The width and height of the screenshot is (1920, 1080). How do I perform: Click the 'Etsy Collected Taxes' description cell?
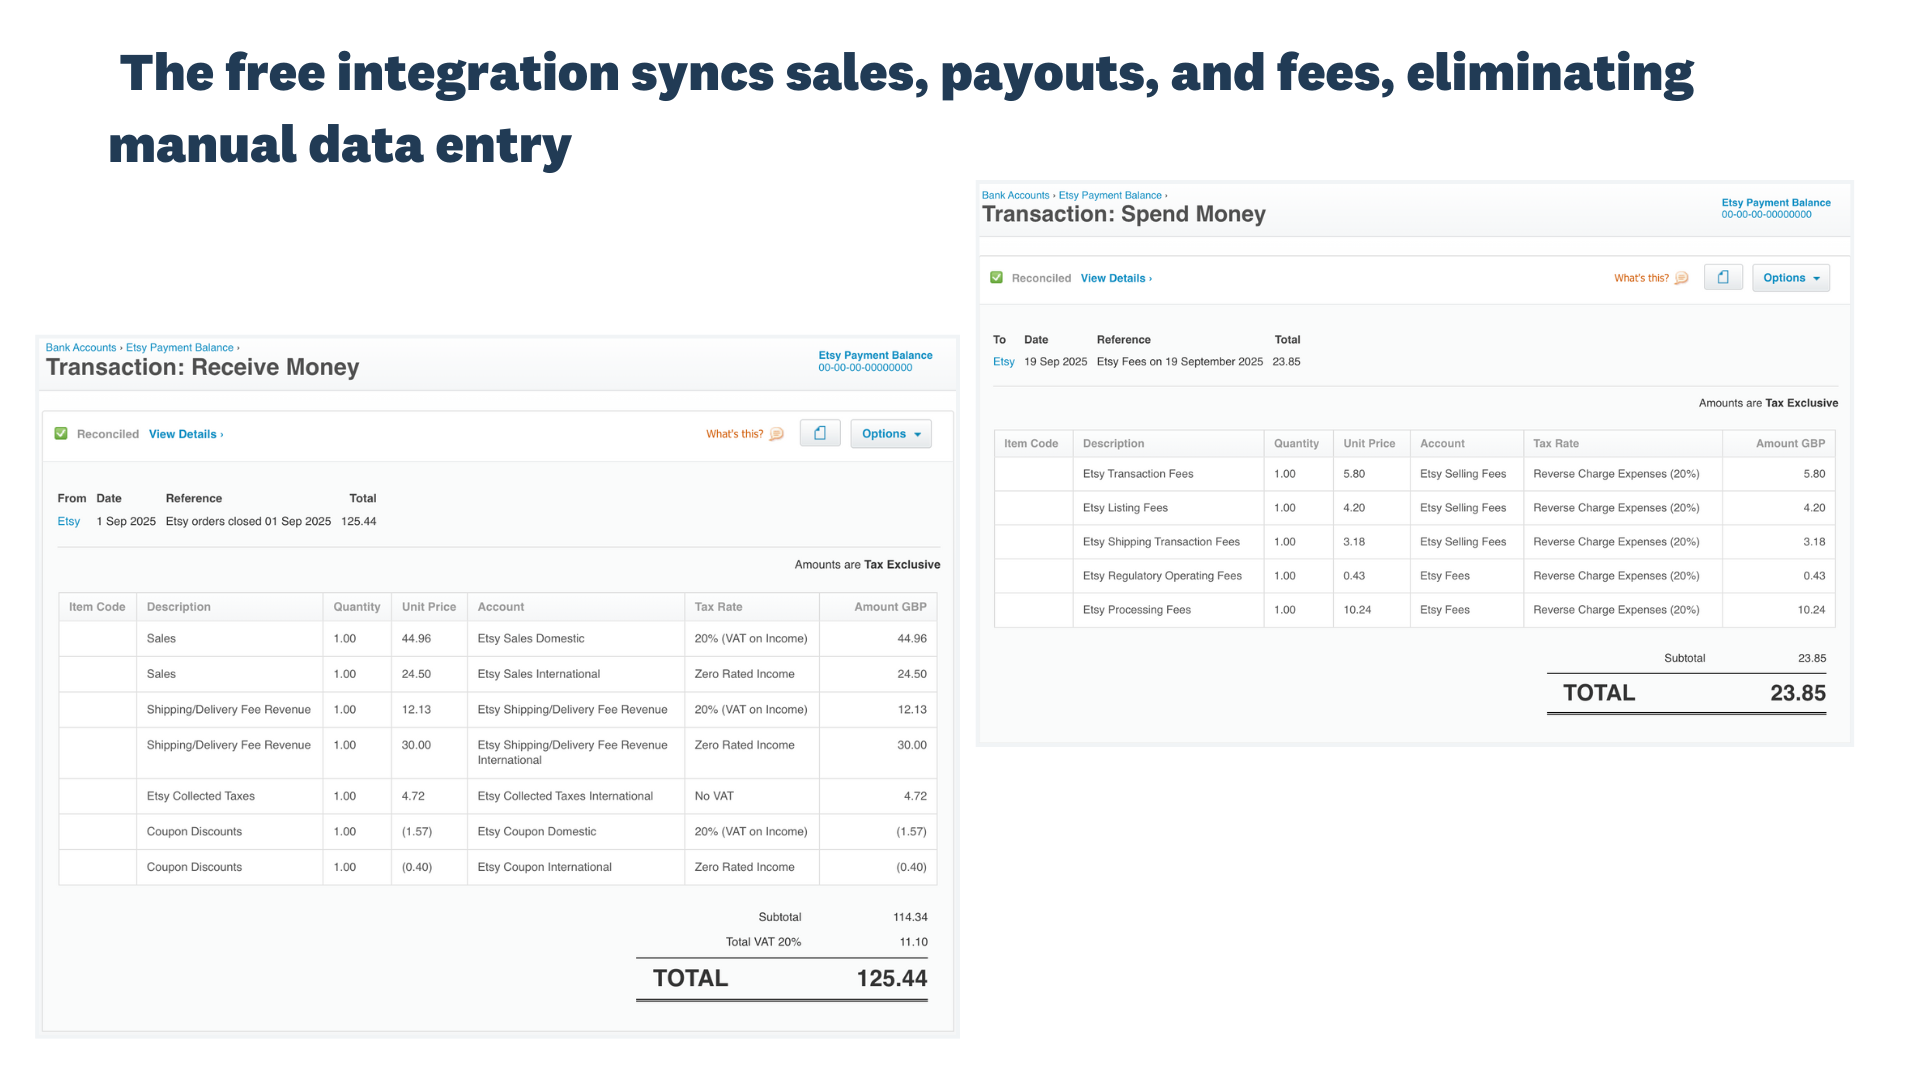229,796
